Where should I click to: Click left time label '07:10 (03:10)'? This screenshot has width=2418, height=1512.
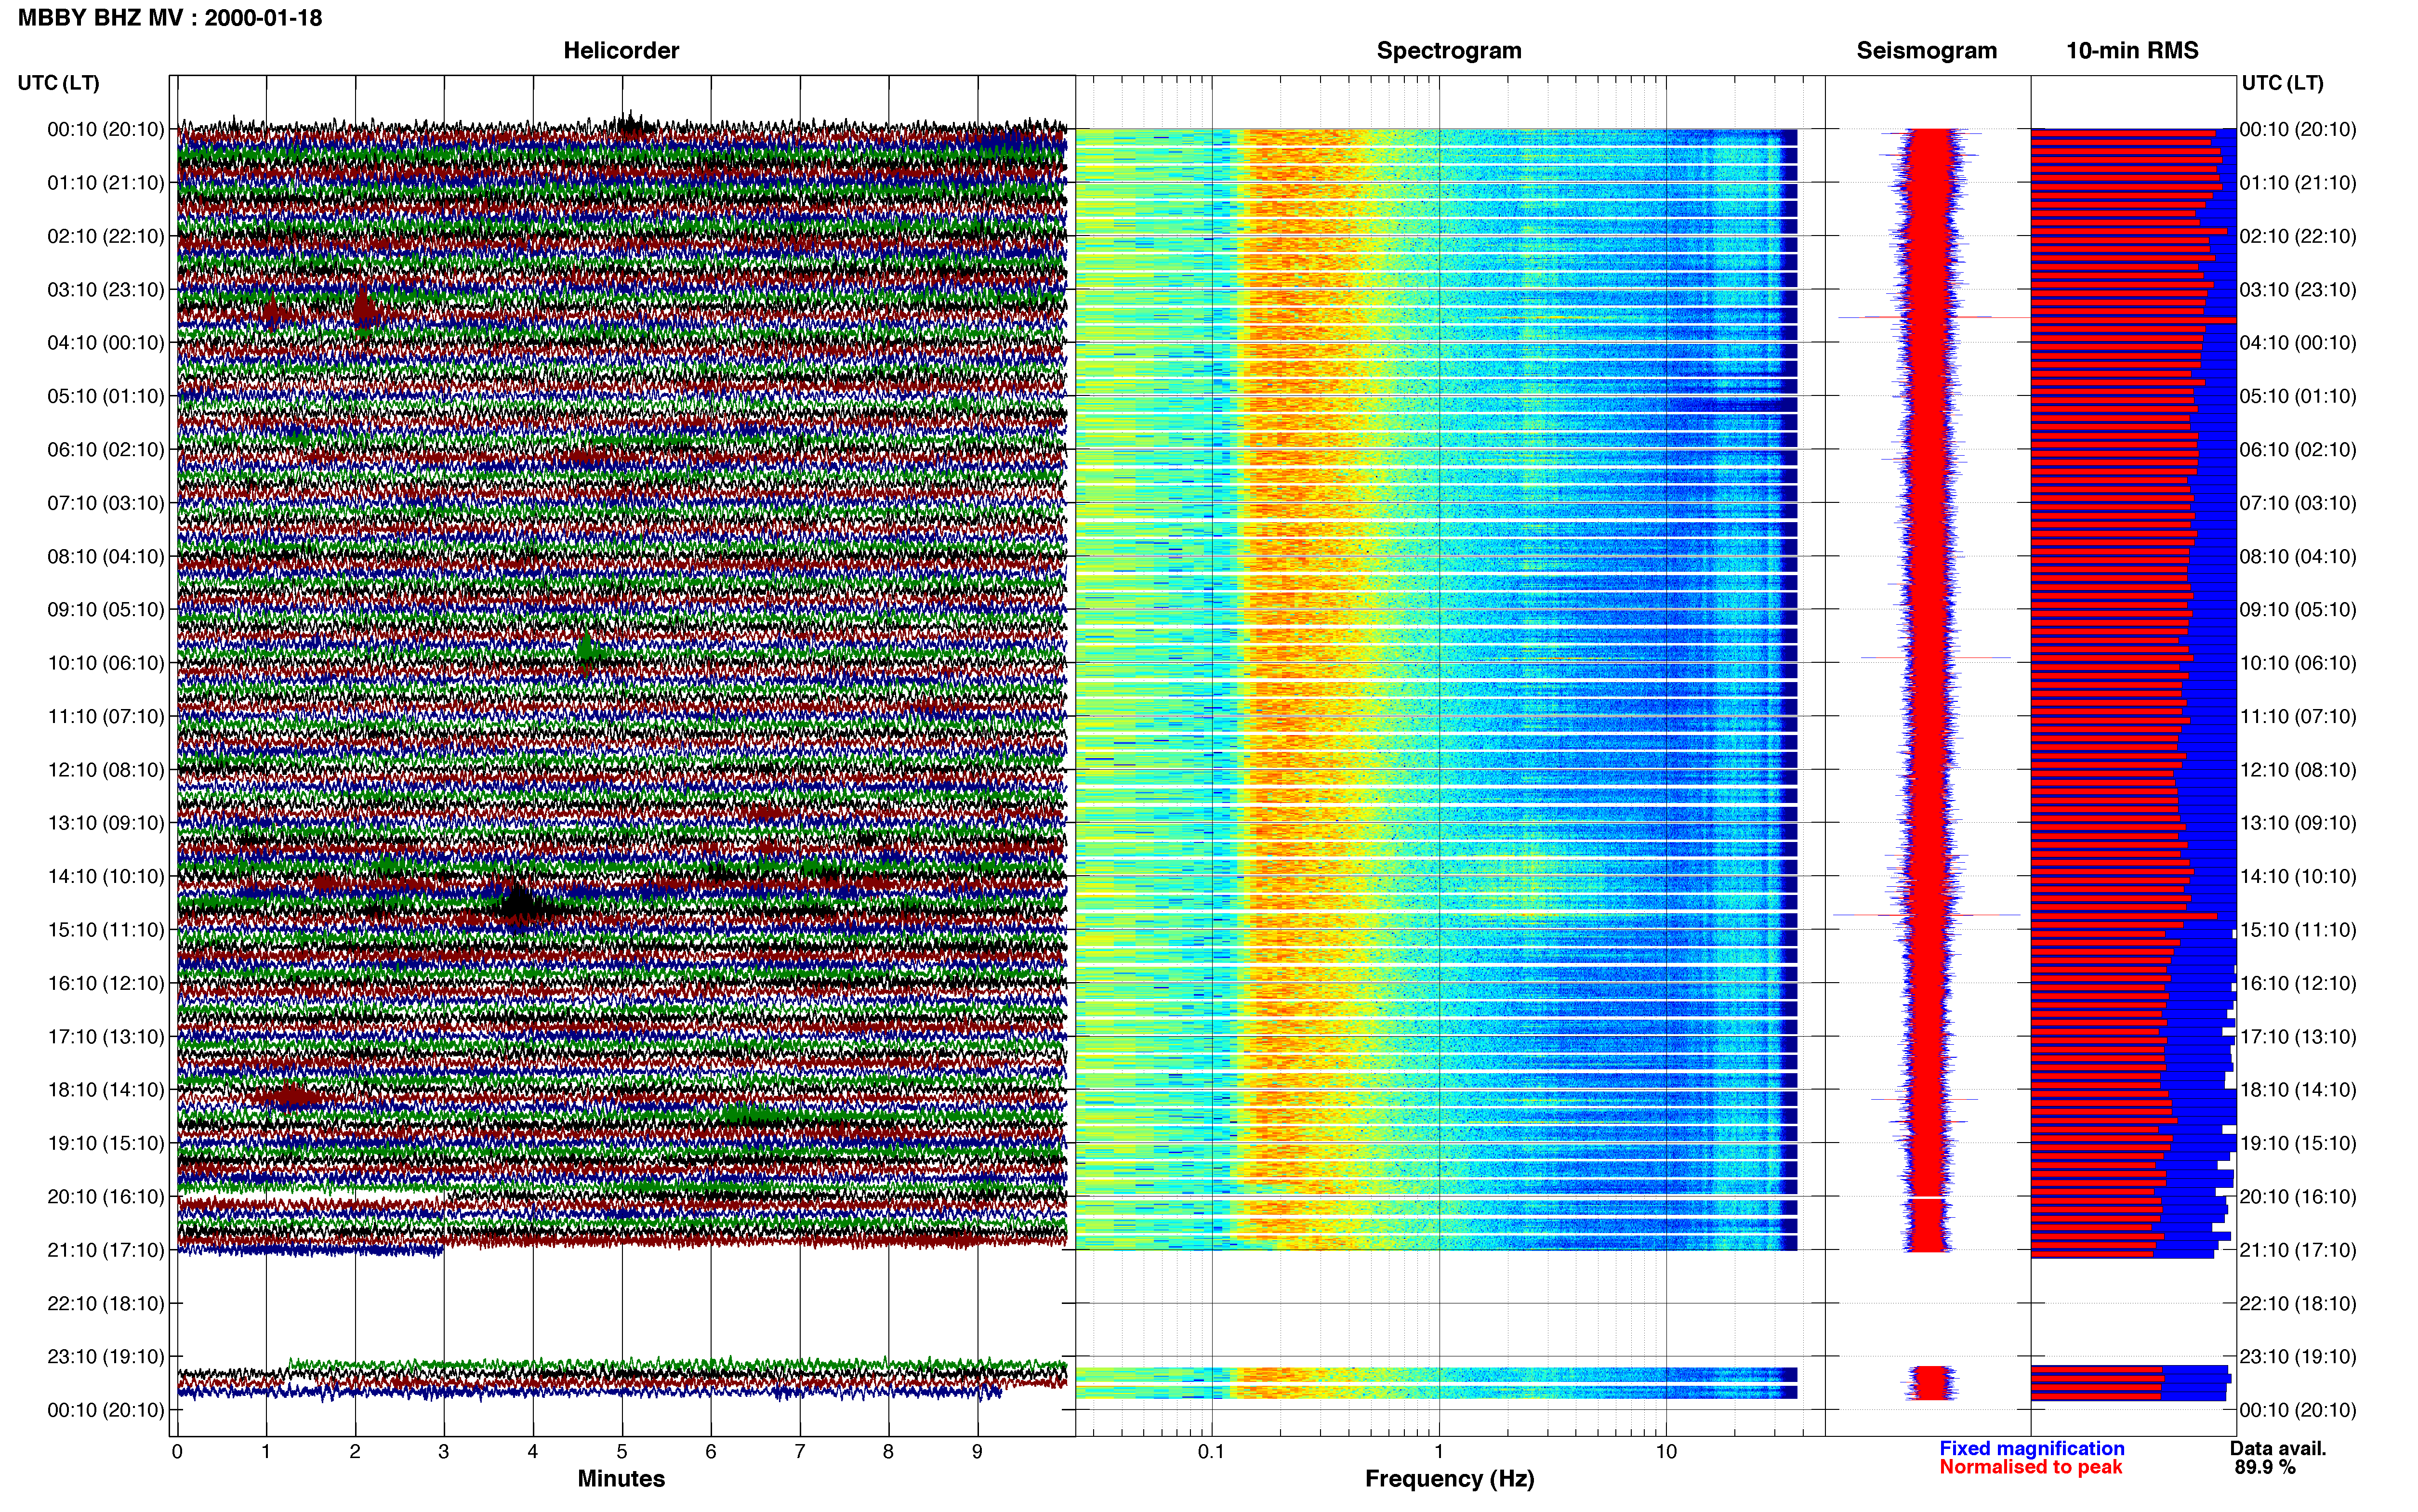(x=106, y=503)
